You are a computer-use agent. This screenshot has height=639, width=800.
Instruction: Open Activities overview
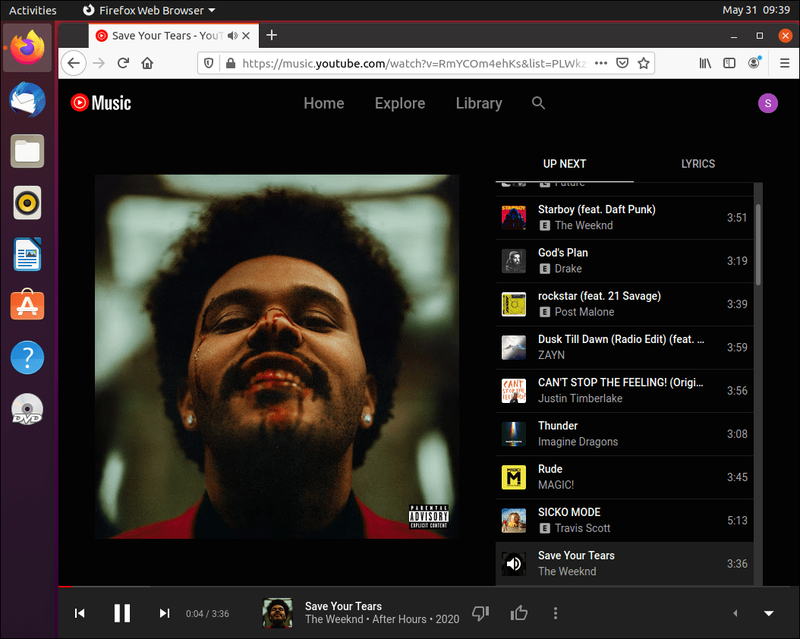click(x=33, y=10)
